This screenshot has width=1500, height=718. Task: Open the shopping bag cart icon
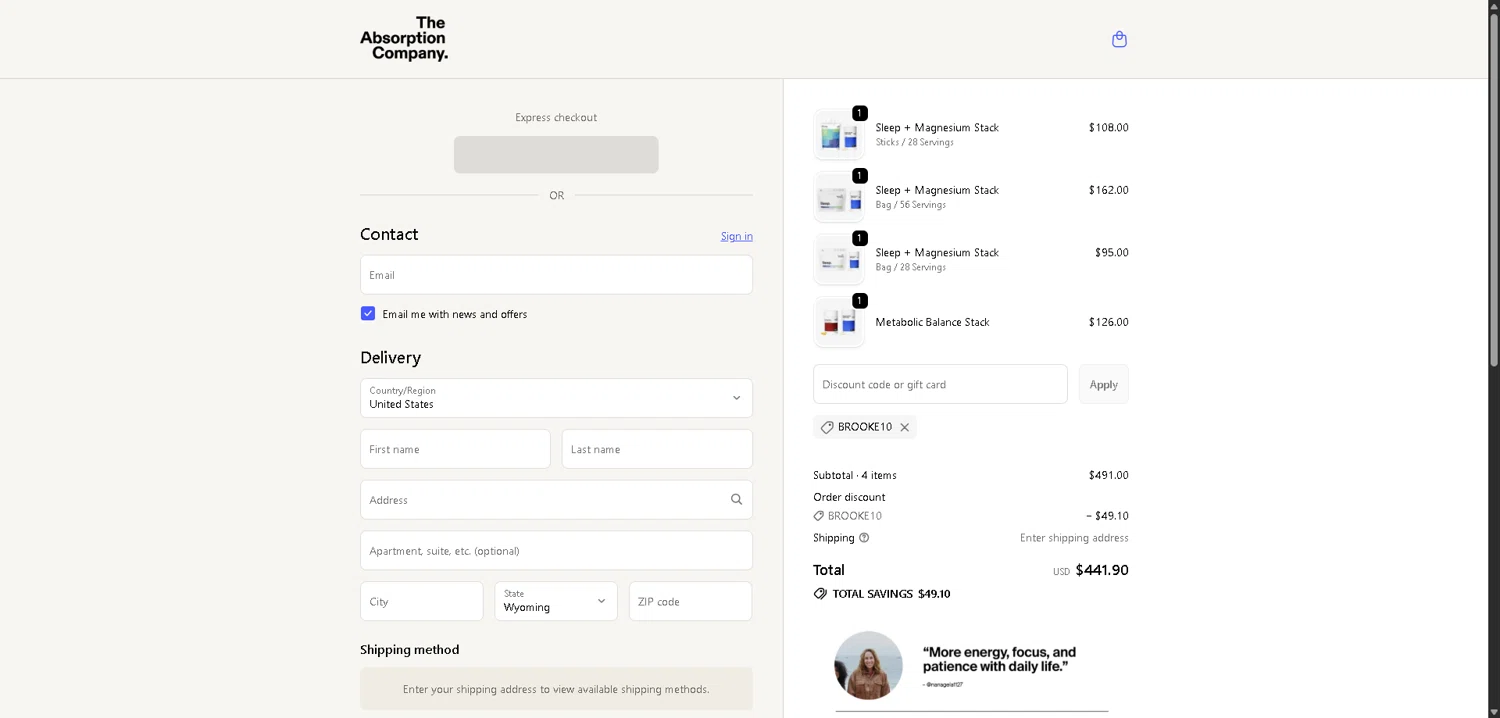(x=1119, y=39)
